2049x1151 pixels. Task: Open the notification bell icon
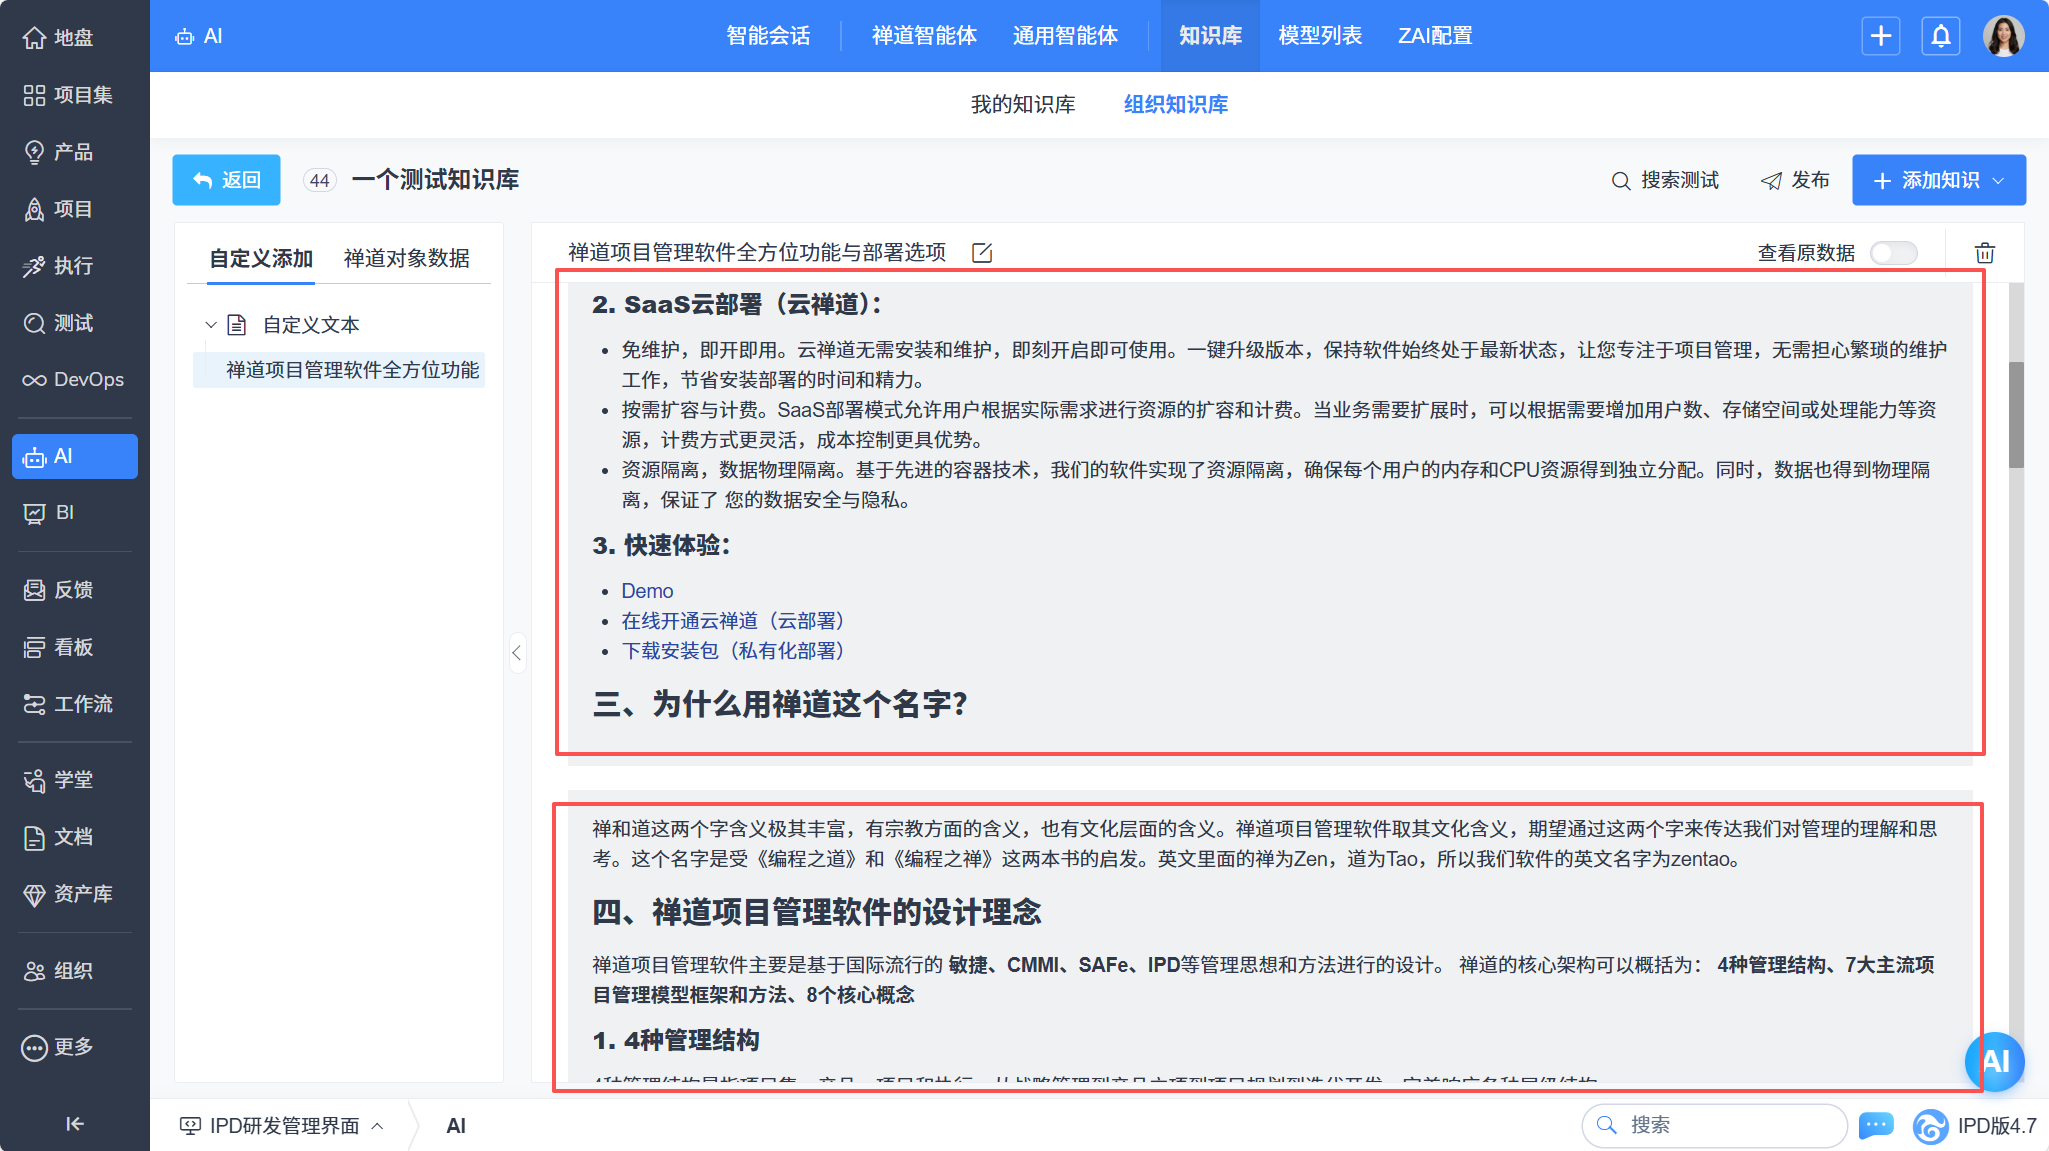point(1940,36)
